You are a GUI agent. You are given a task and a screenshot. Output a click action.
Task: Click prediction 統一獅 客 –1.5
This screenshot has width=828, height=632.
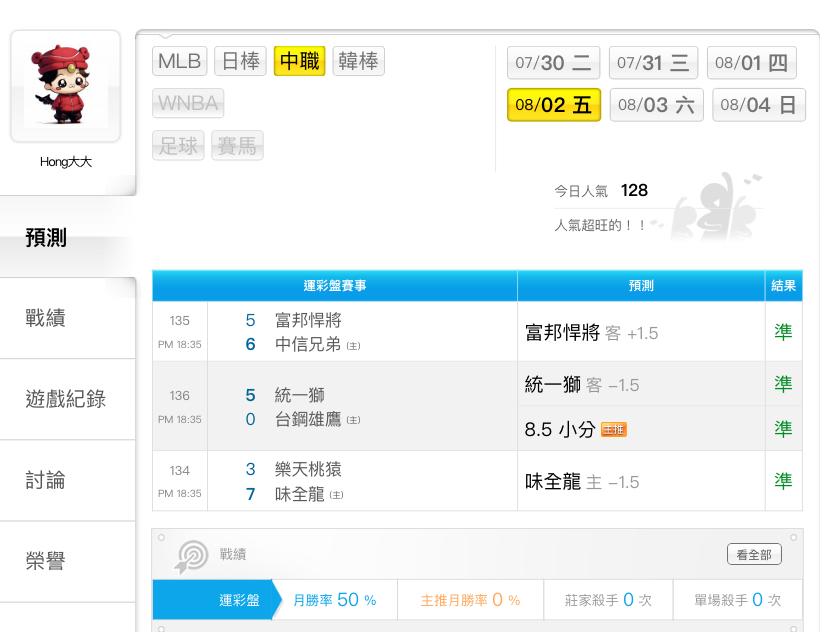tap(582, 384)
